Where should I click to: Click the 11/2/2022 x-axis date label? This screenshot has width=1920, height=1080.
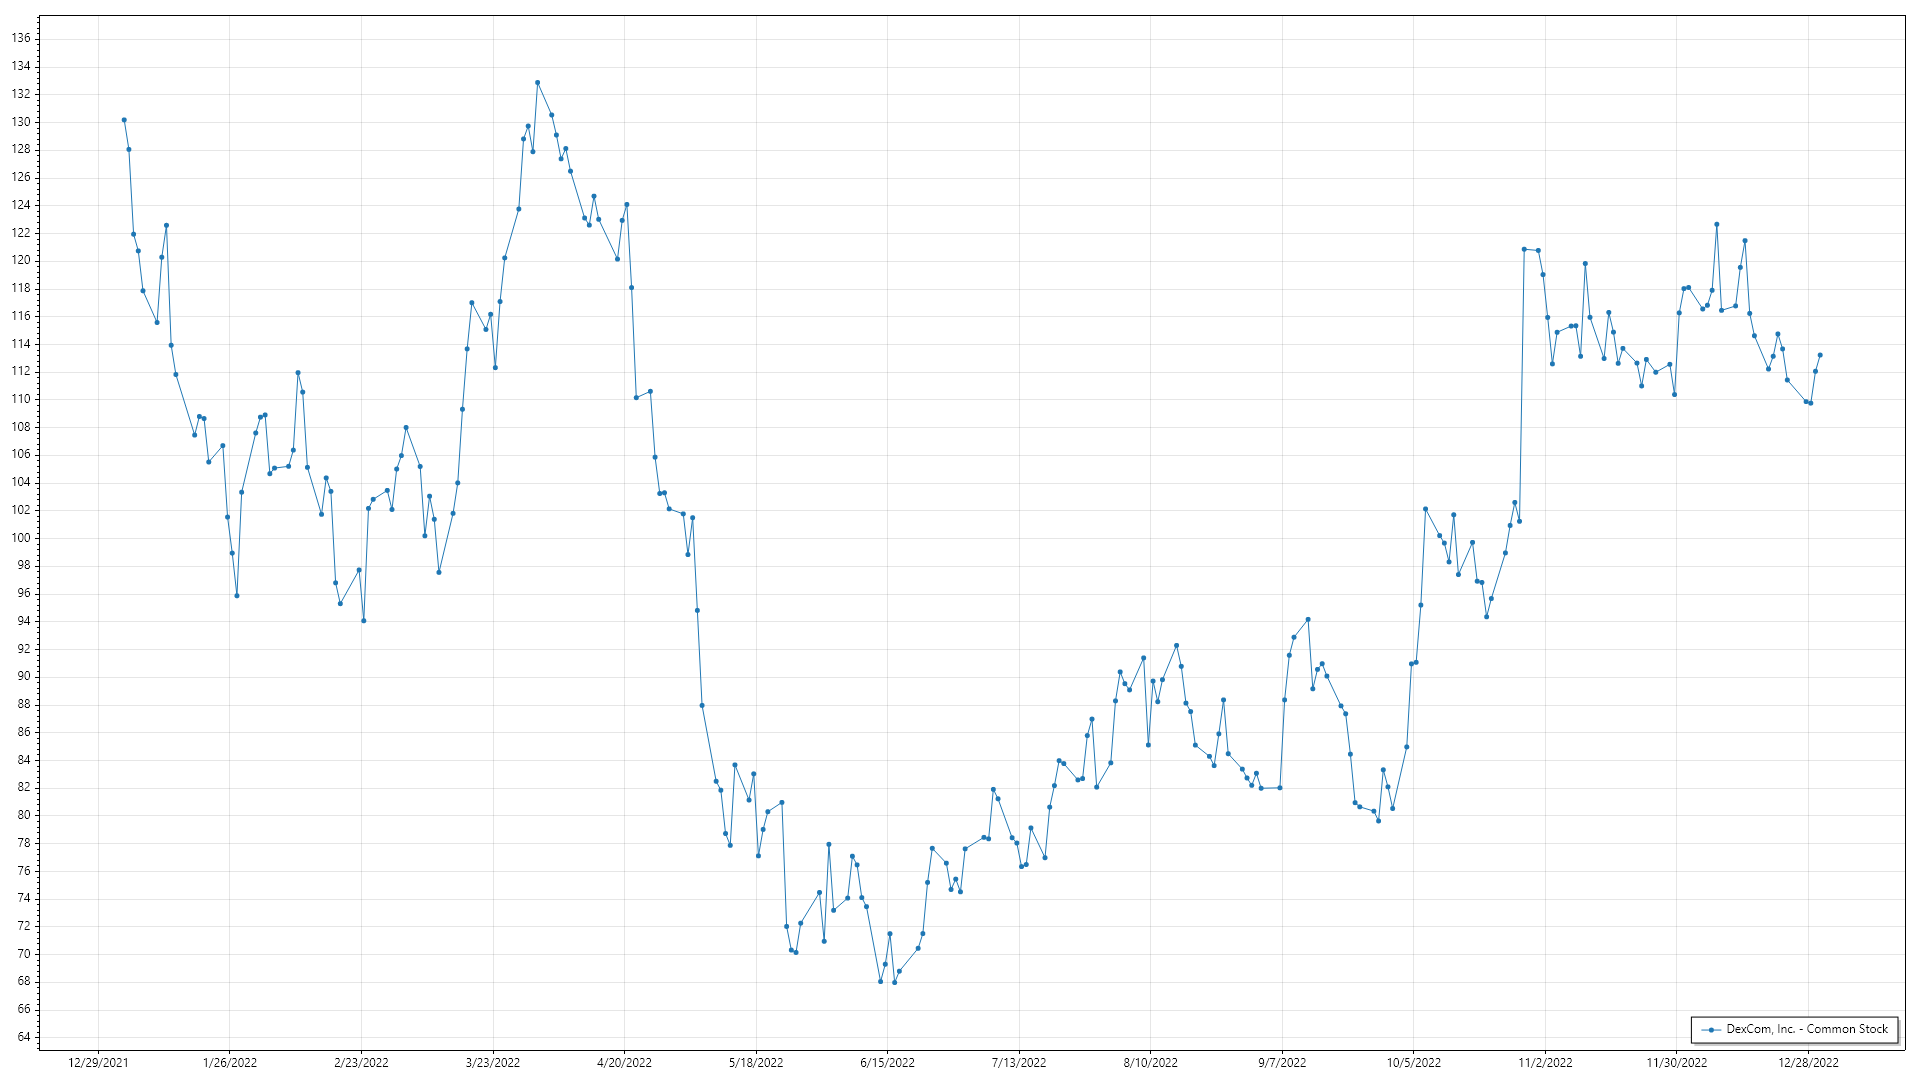click(x=1545, y=1063)
